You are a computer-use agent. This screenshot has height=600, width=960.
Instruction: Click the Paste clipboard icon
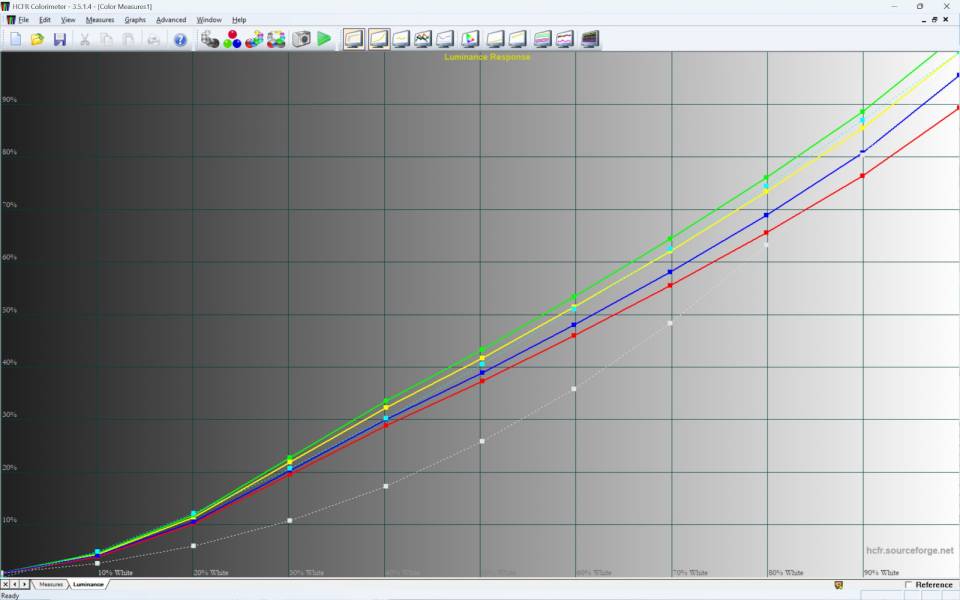point(129,39)
